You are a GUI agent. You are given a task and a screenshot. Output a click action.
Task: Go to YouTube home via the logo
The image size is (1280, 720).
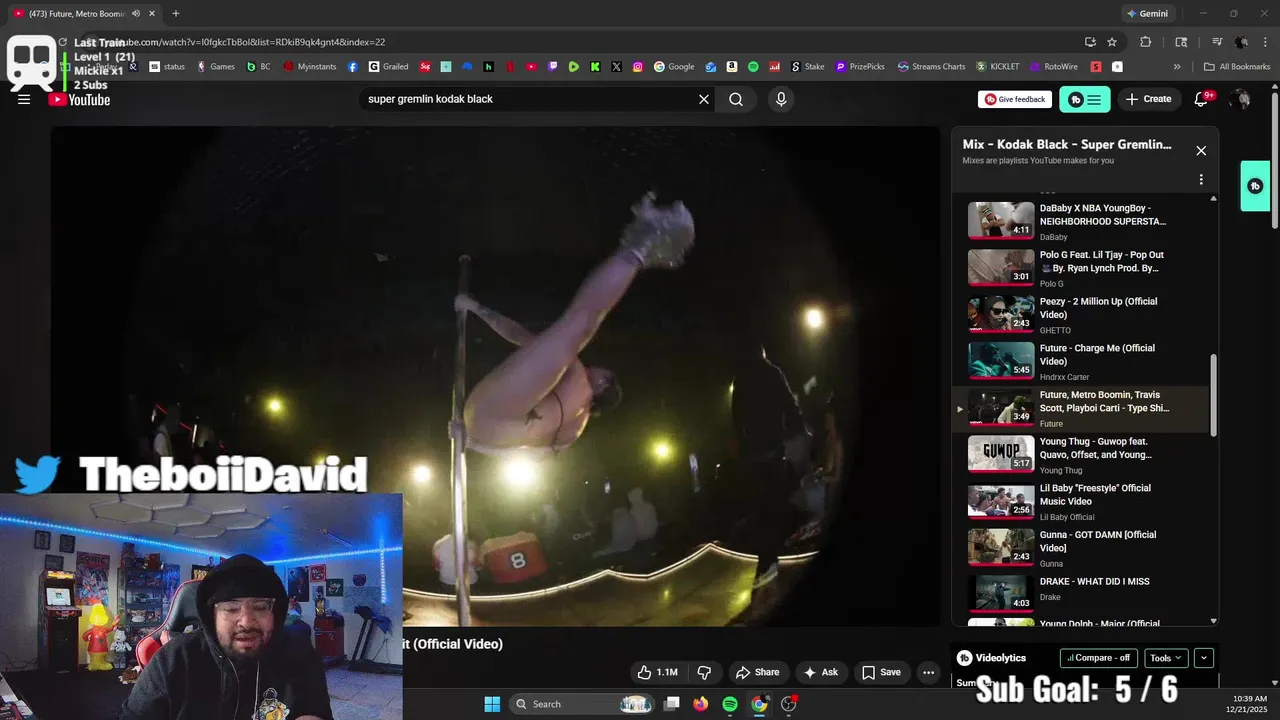click(79, 99)
